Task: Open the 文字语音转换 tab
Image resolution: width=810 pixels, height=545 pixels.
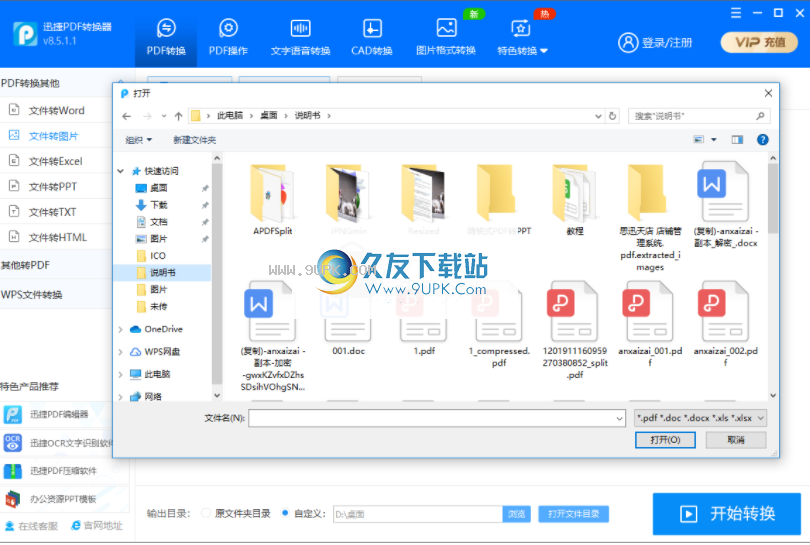Action: point(300,37)
